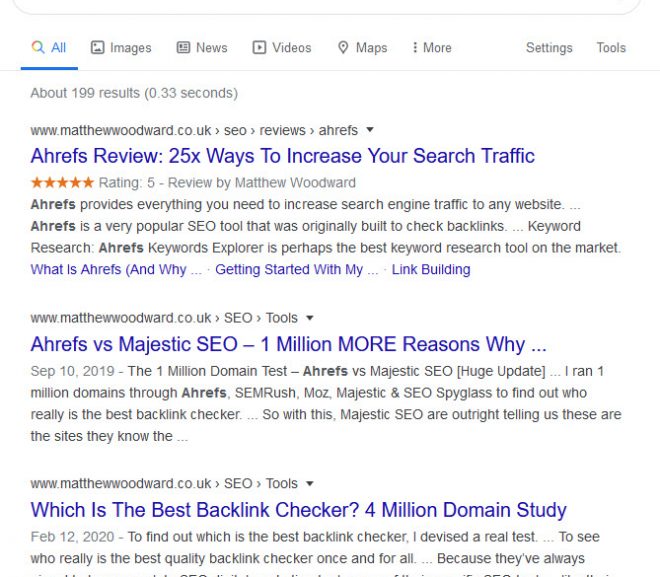
Task: Expand the More menu
Action: 432,48
